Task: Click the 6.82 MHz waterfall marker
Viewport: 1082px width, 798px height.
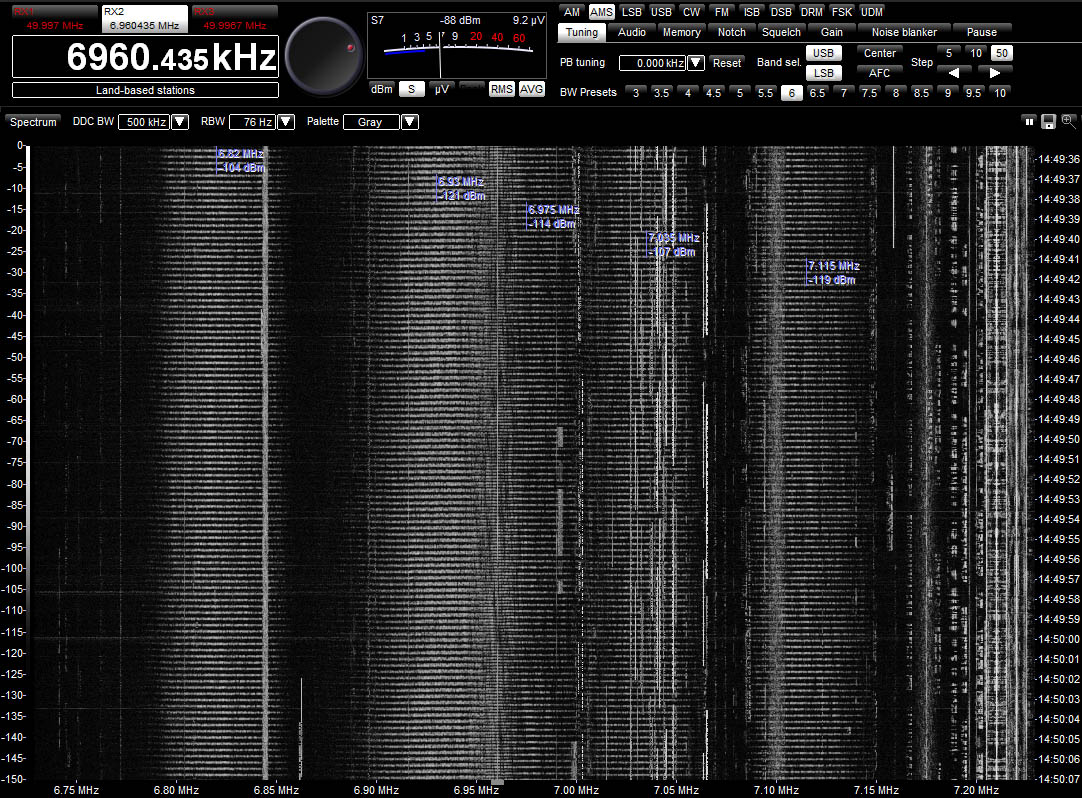Action: click(241, 161)
